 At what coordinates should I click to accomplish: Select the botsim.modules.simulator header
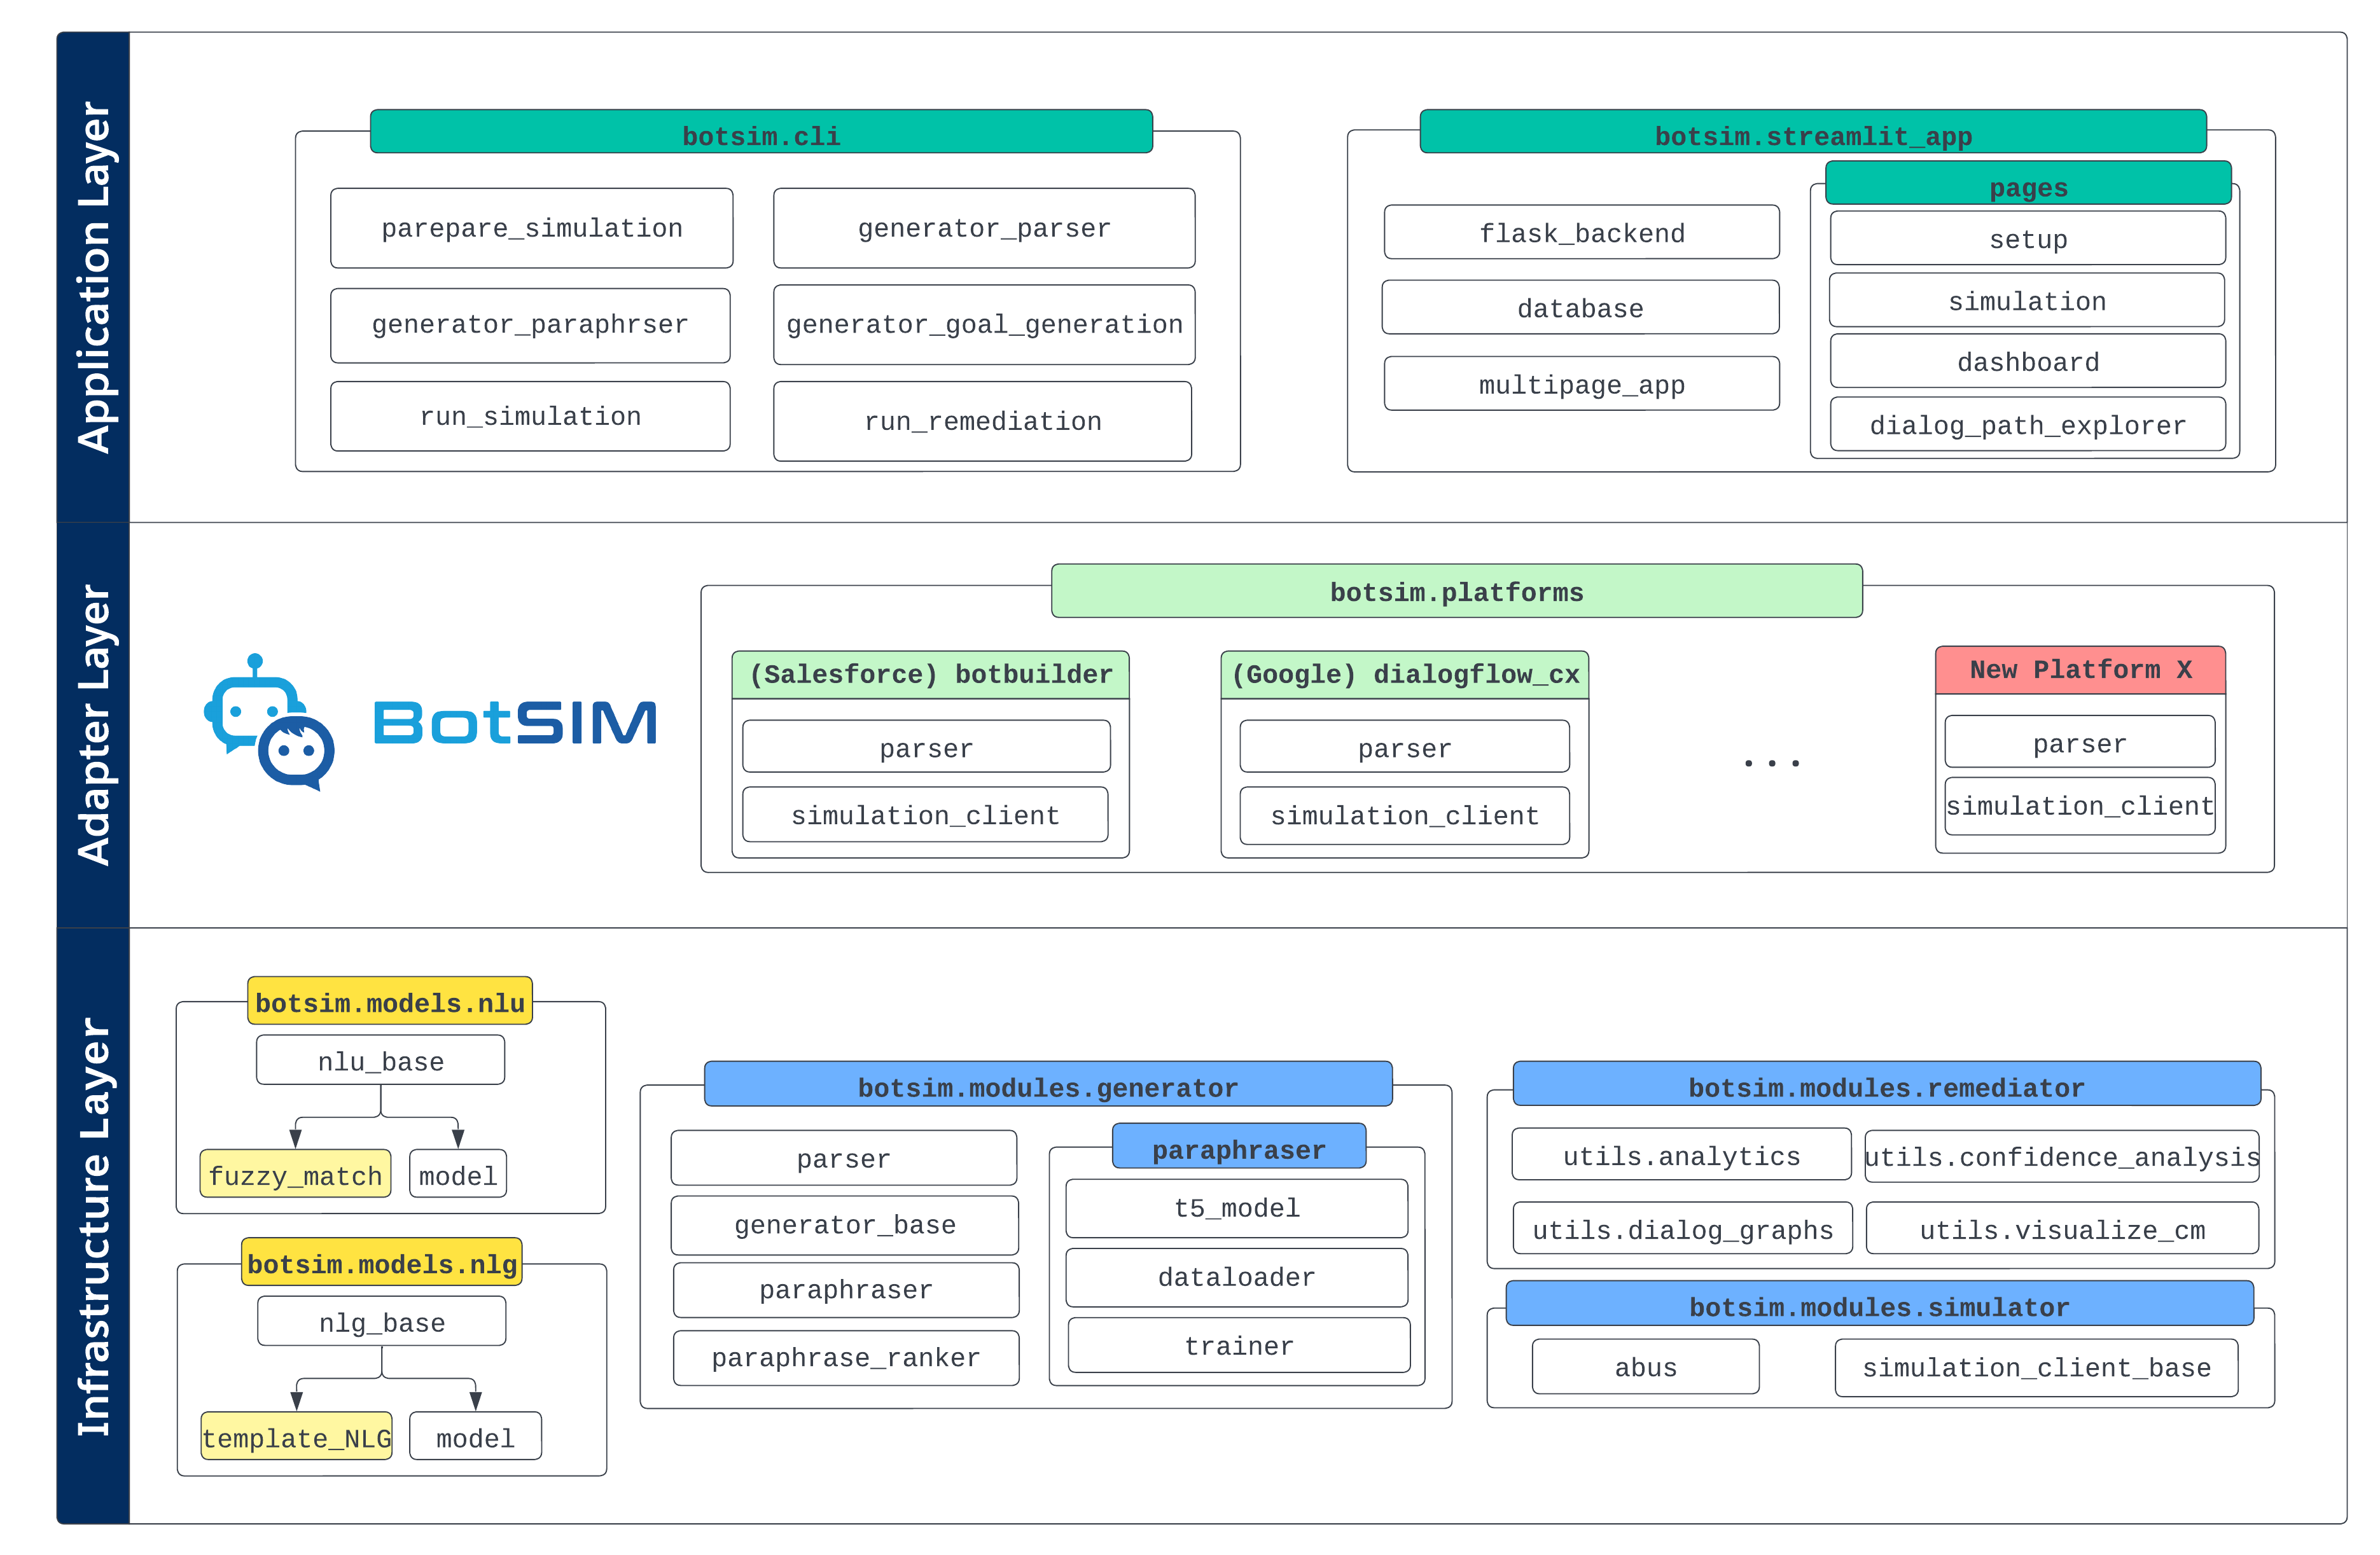pos(1879,1304)
